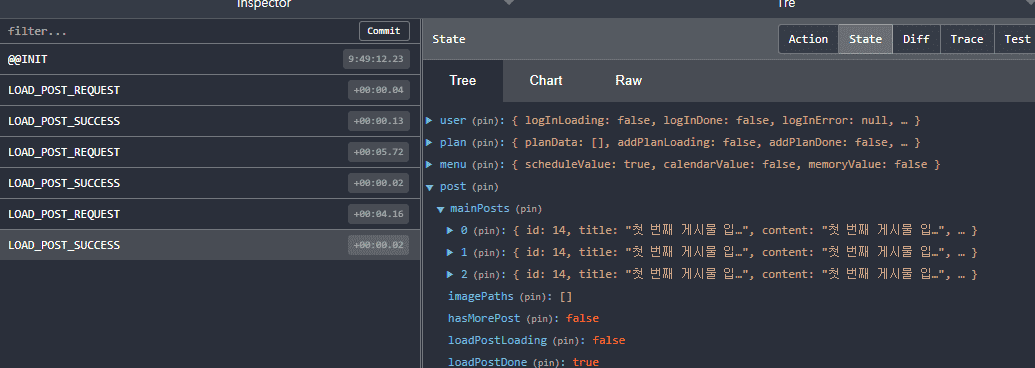
Task: Select LOAD_POST_SUCCESS action at +00:00.13
Action: (209, 121)
